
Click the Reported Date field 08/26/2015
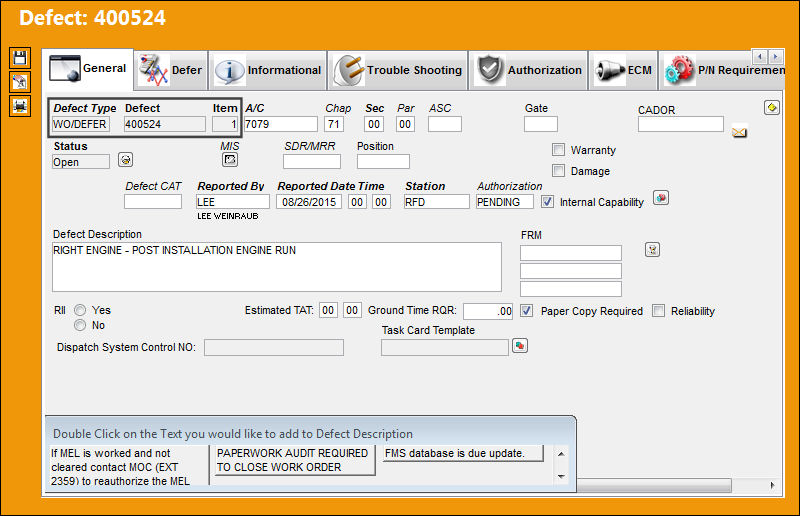click(309, 202)
